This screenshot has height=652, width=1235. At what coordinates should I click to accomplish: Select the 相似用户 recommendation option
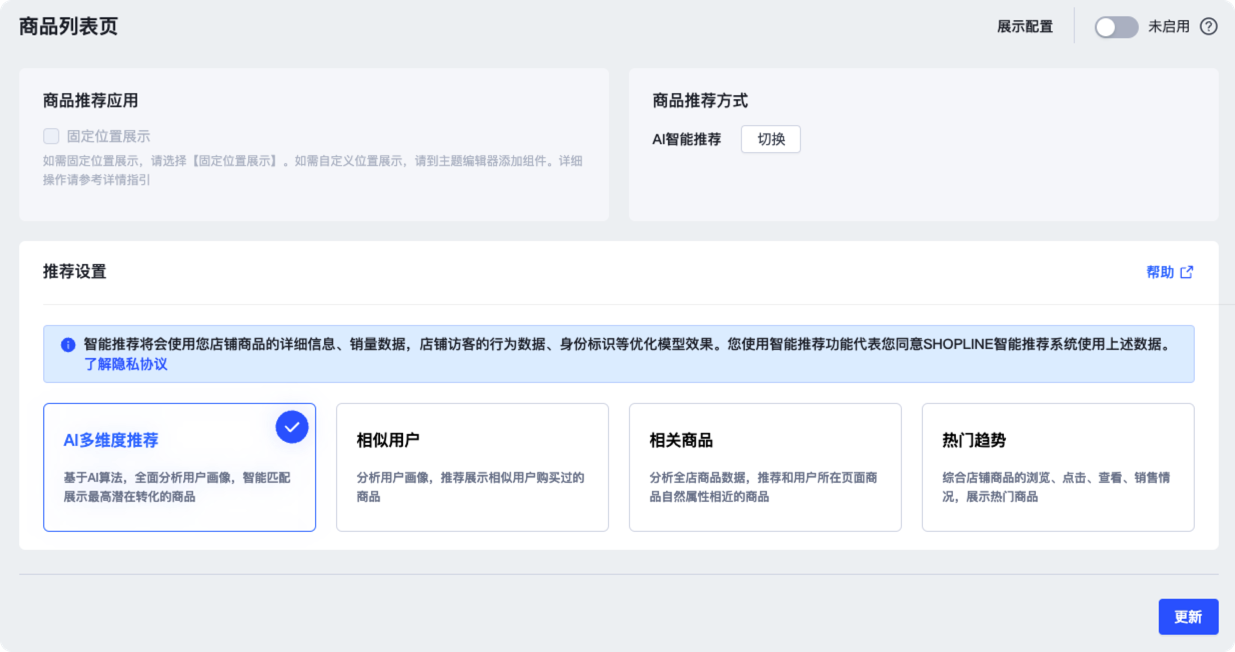(472, 467)
